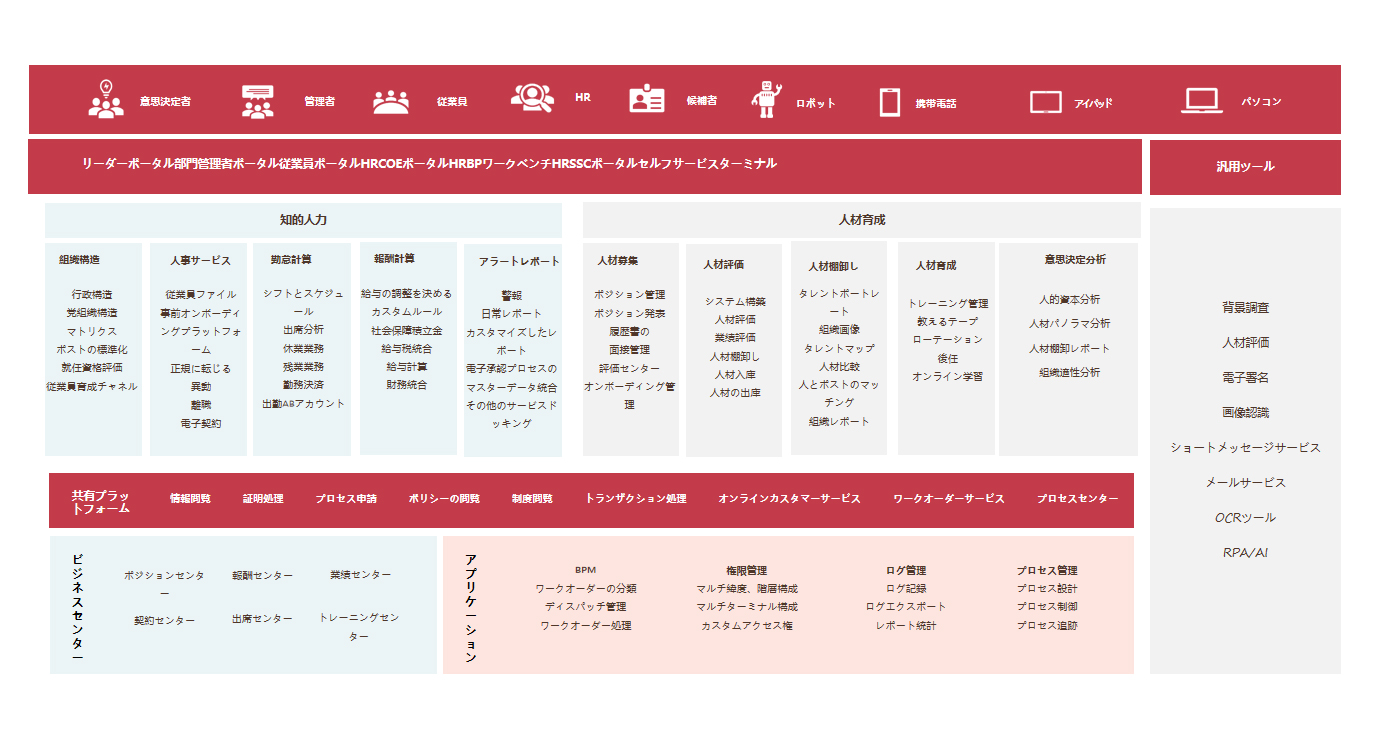Image resolution: width=1380 pixels, height=740 pixels.
Task: Select 従業員ファイル under 人事サービス
Action: 201,295
